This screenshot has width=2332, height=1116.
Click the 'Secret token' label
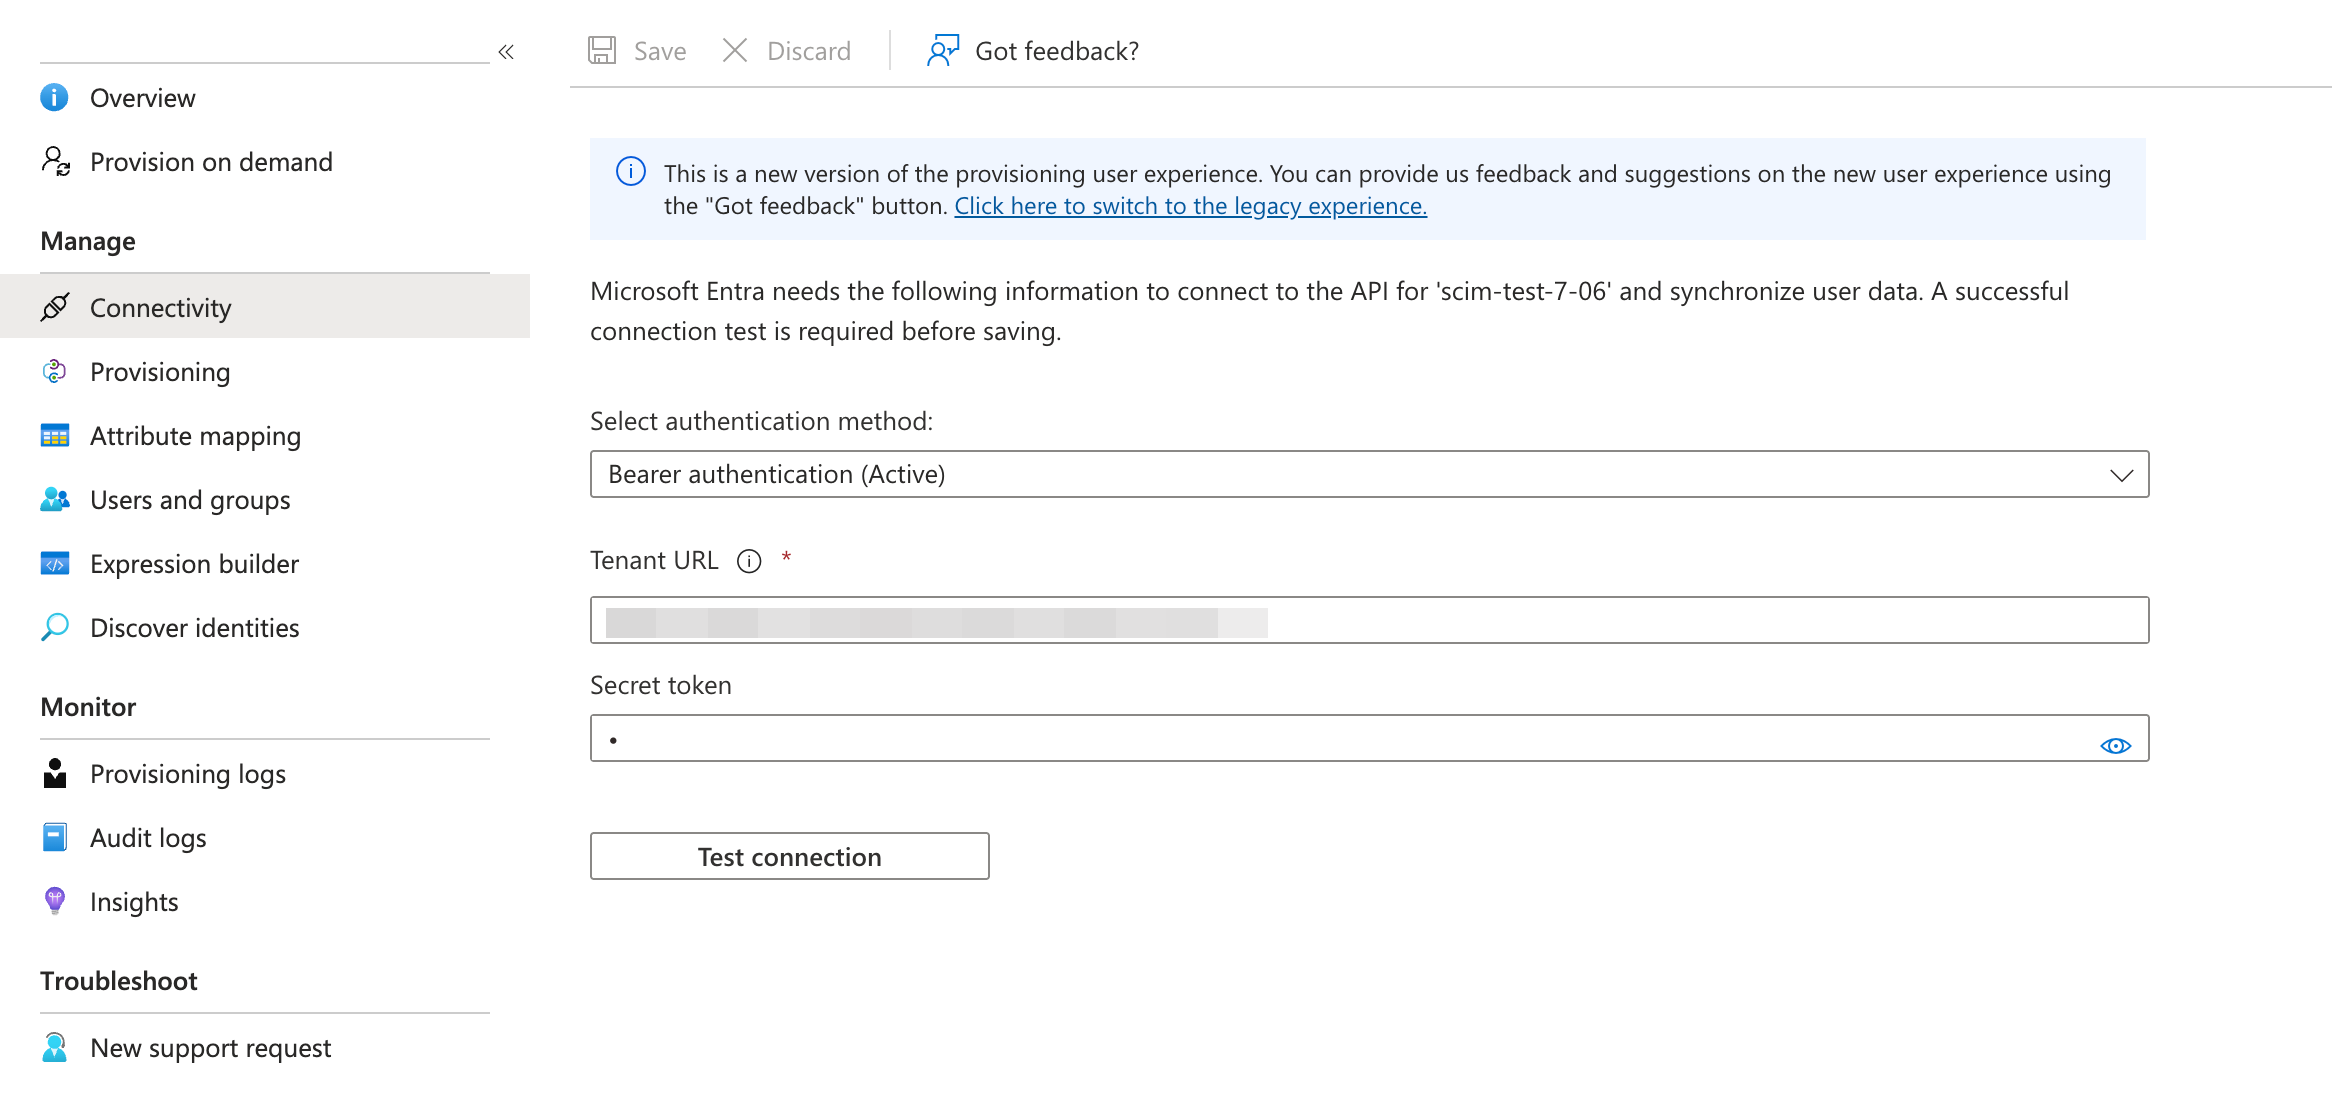(x=661, y=685)
